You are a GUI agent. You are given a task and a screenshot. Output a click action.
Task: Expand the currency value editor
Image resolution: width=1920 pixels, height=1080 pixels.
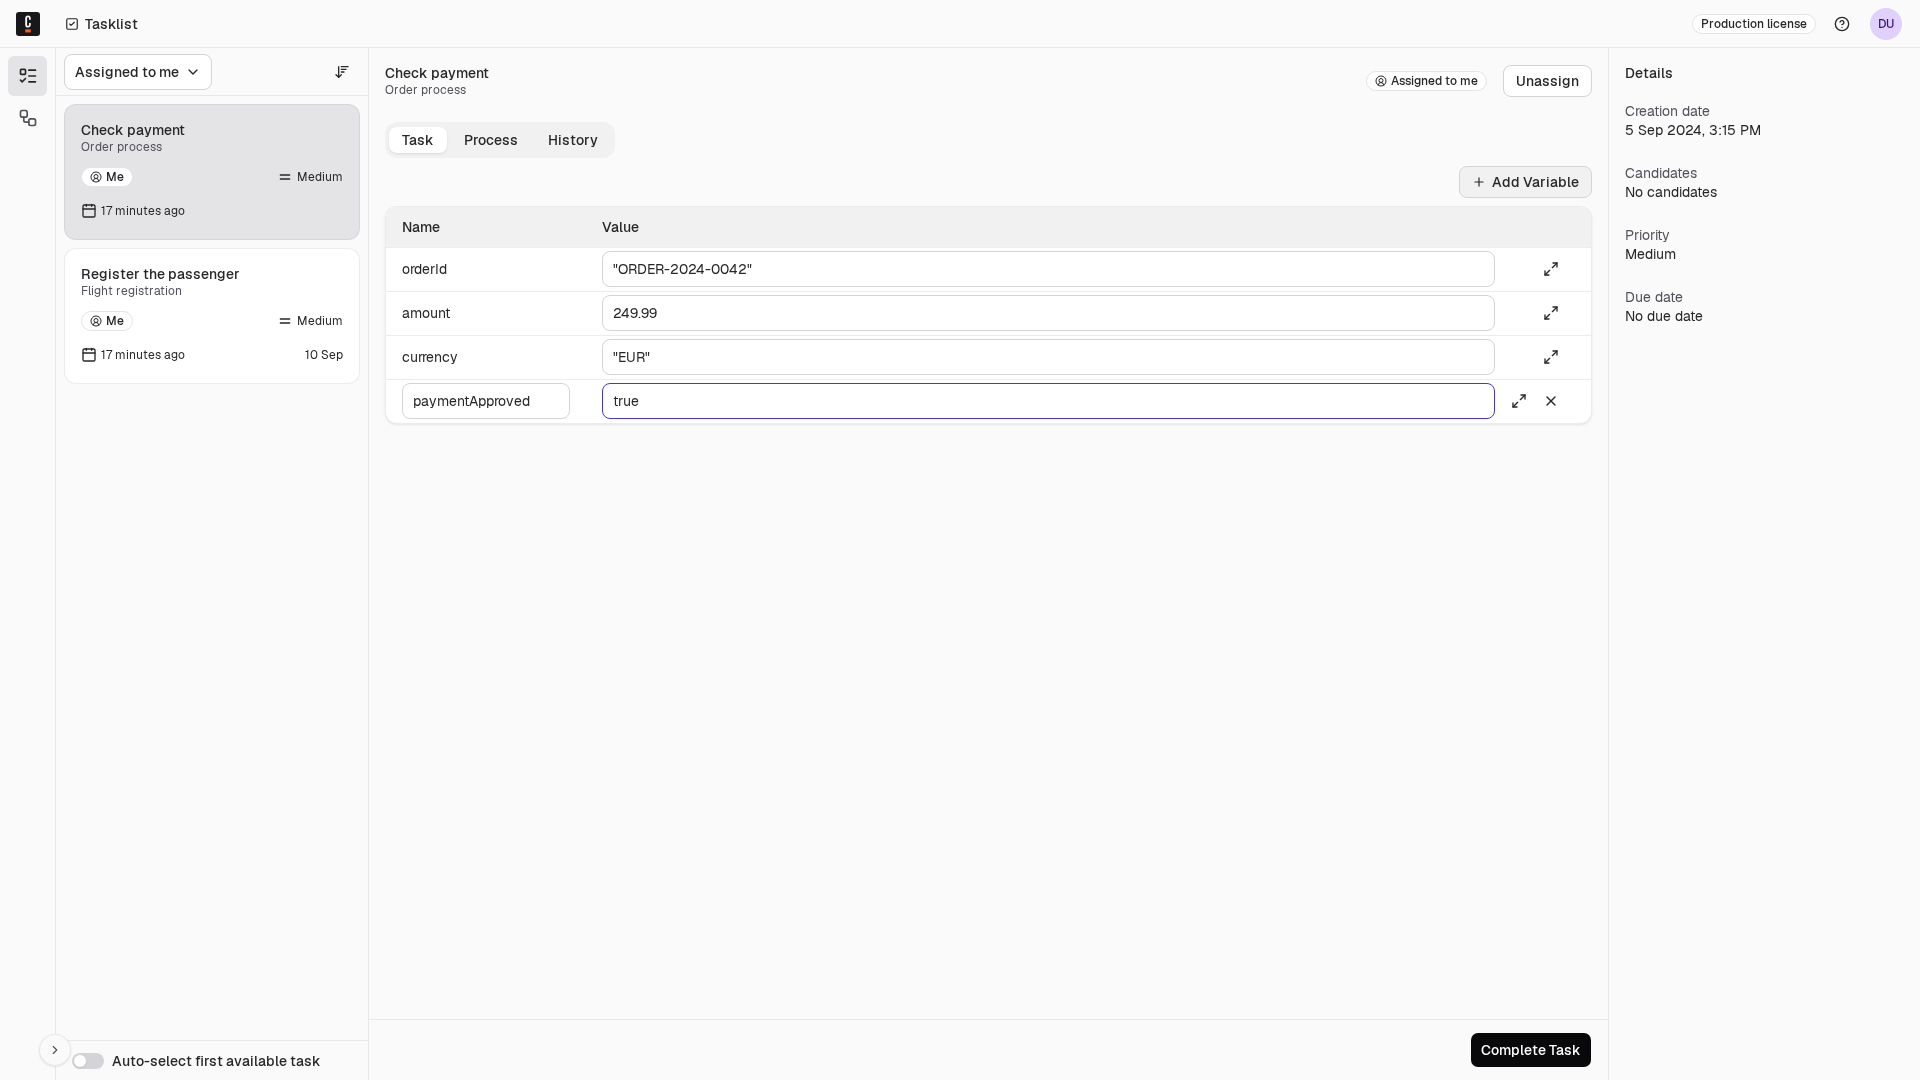(1551, 357)
